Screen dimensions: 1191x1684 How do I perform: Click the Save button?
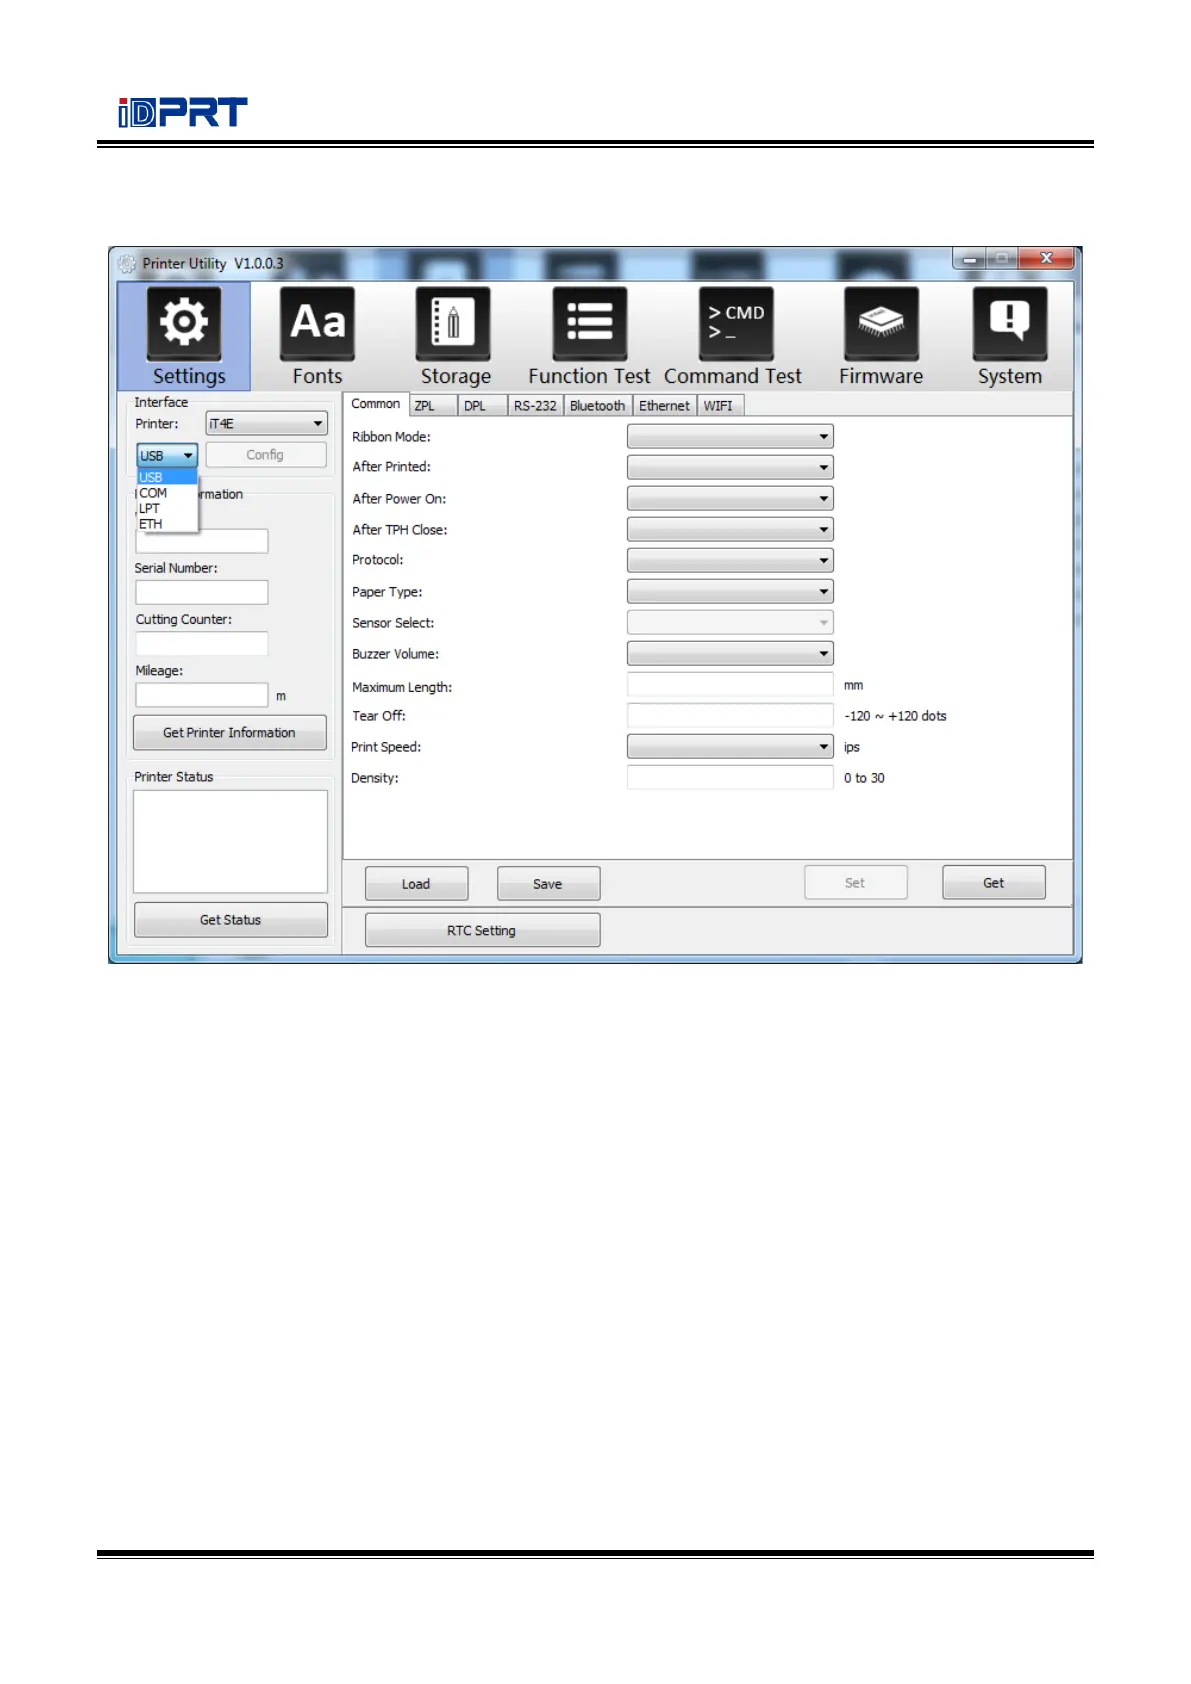(x=548, y=884)
